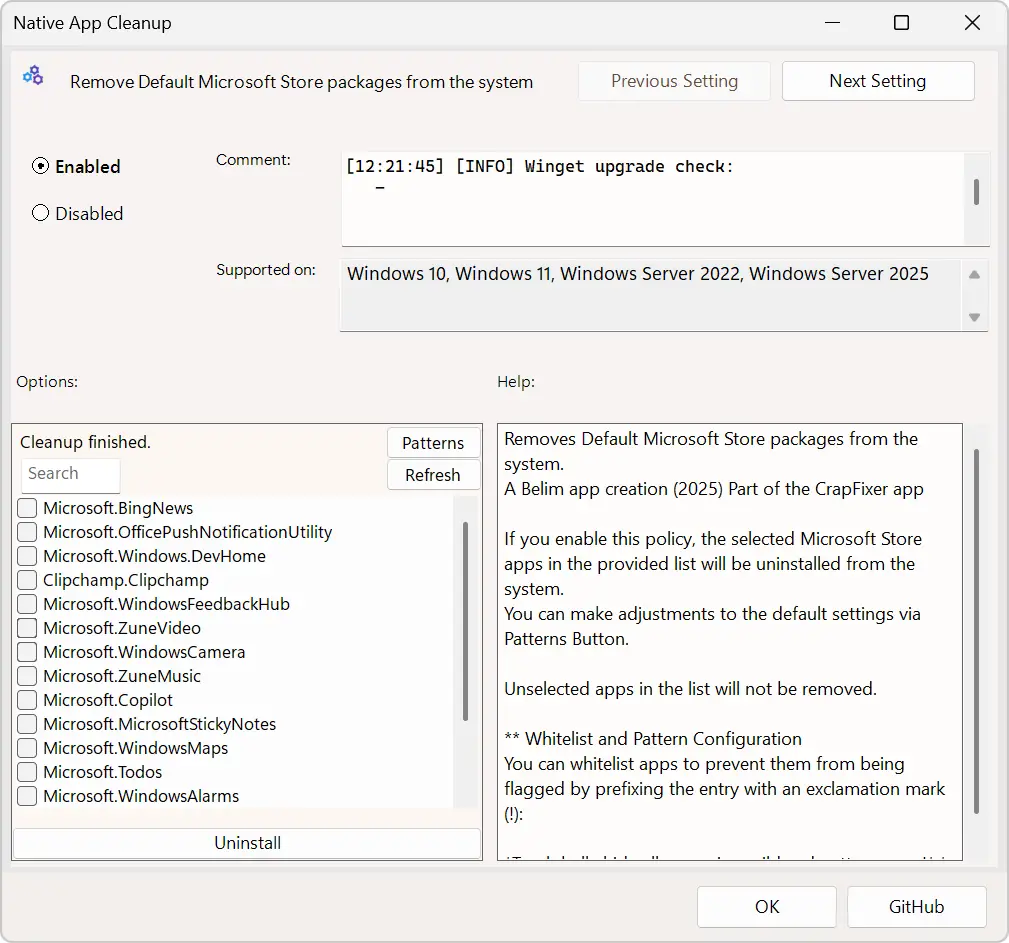Viewport: 1009px width, 943px height.
Task: Click the Supported on scroll down arrow
Action: pos(974,317)
